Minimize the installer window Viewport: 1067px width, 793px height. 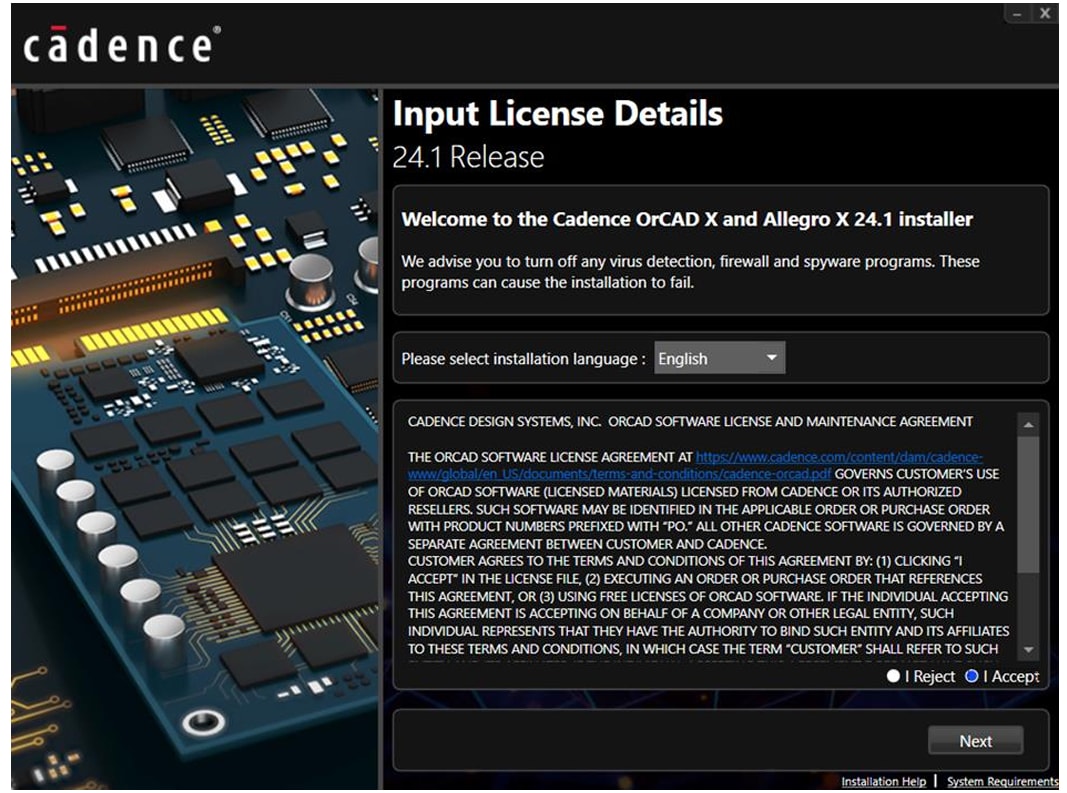(x=1017, y=14)
